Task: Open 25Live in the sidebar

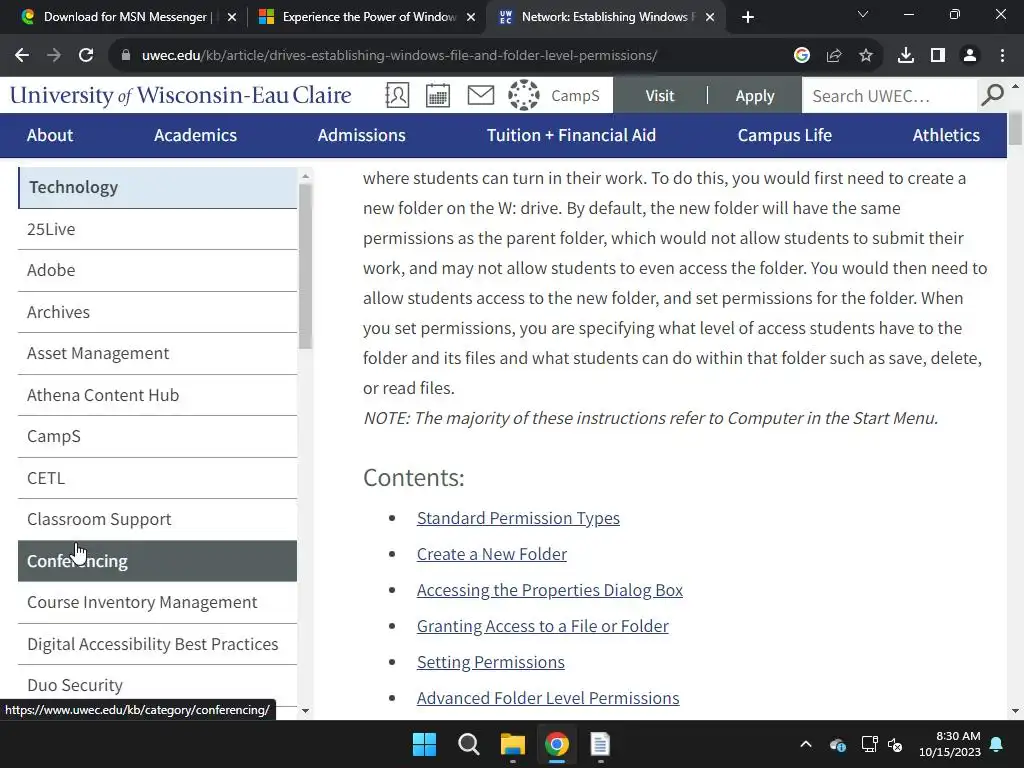Action: [157, 229]
